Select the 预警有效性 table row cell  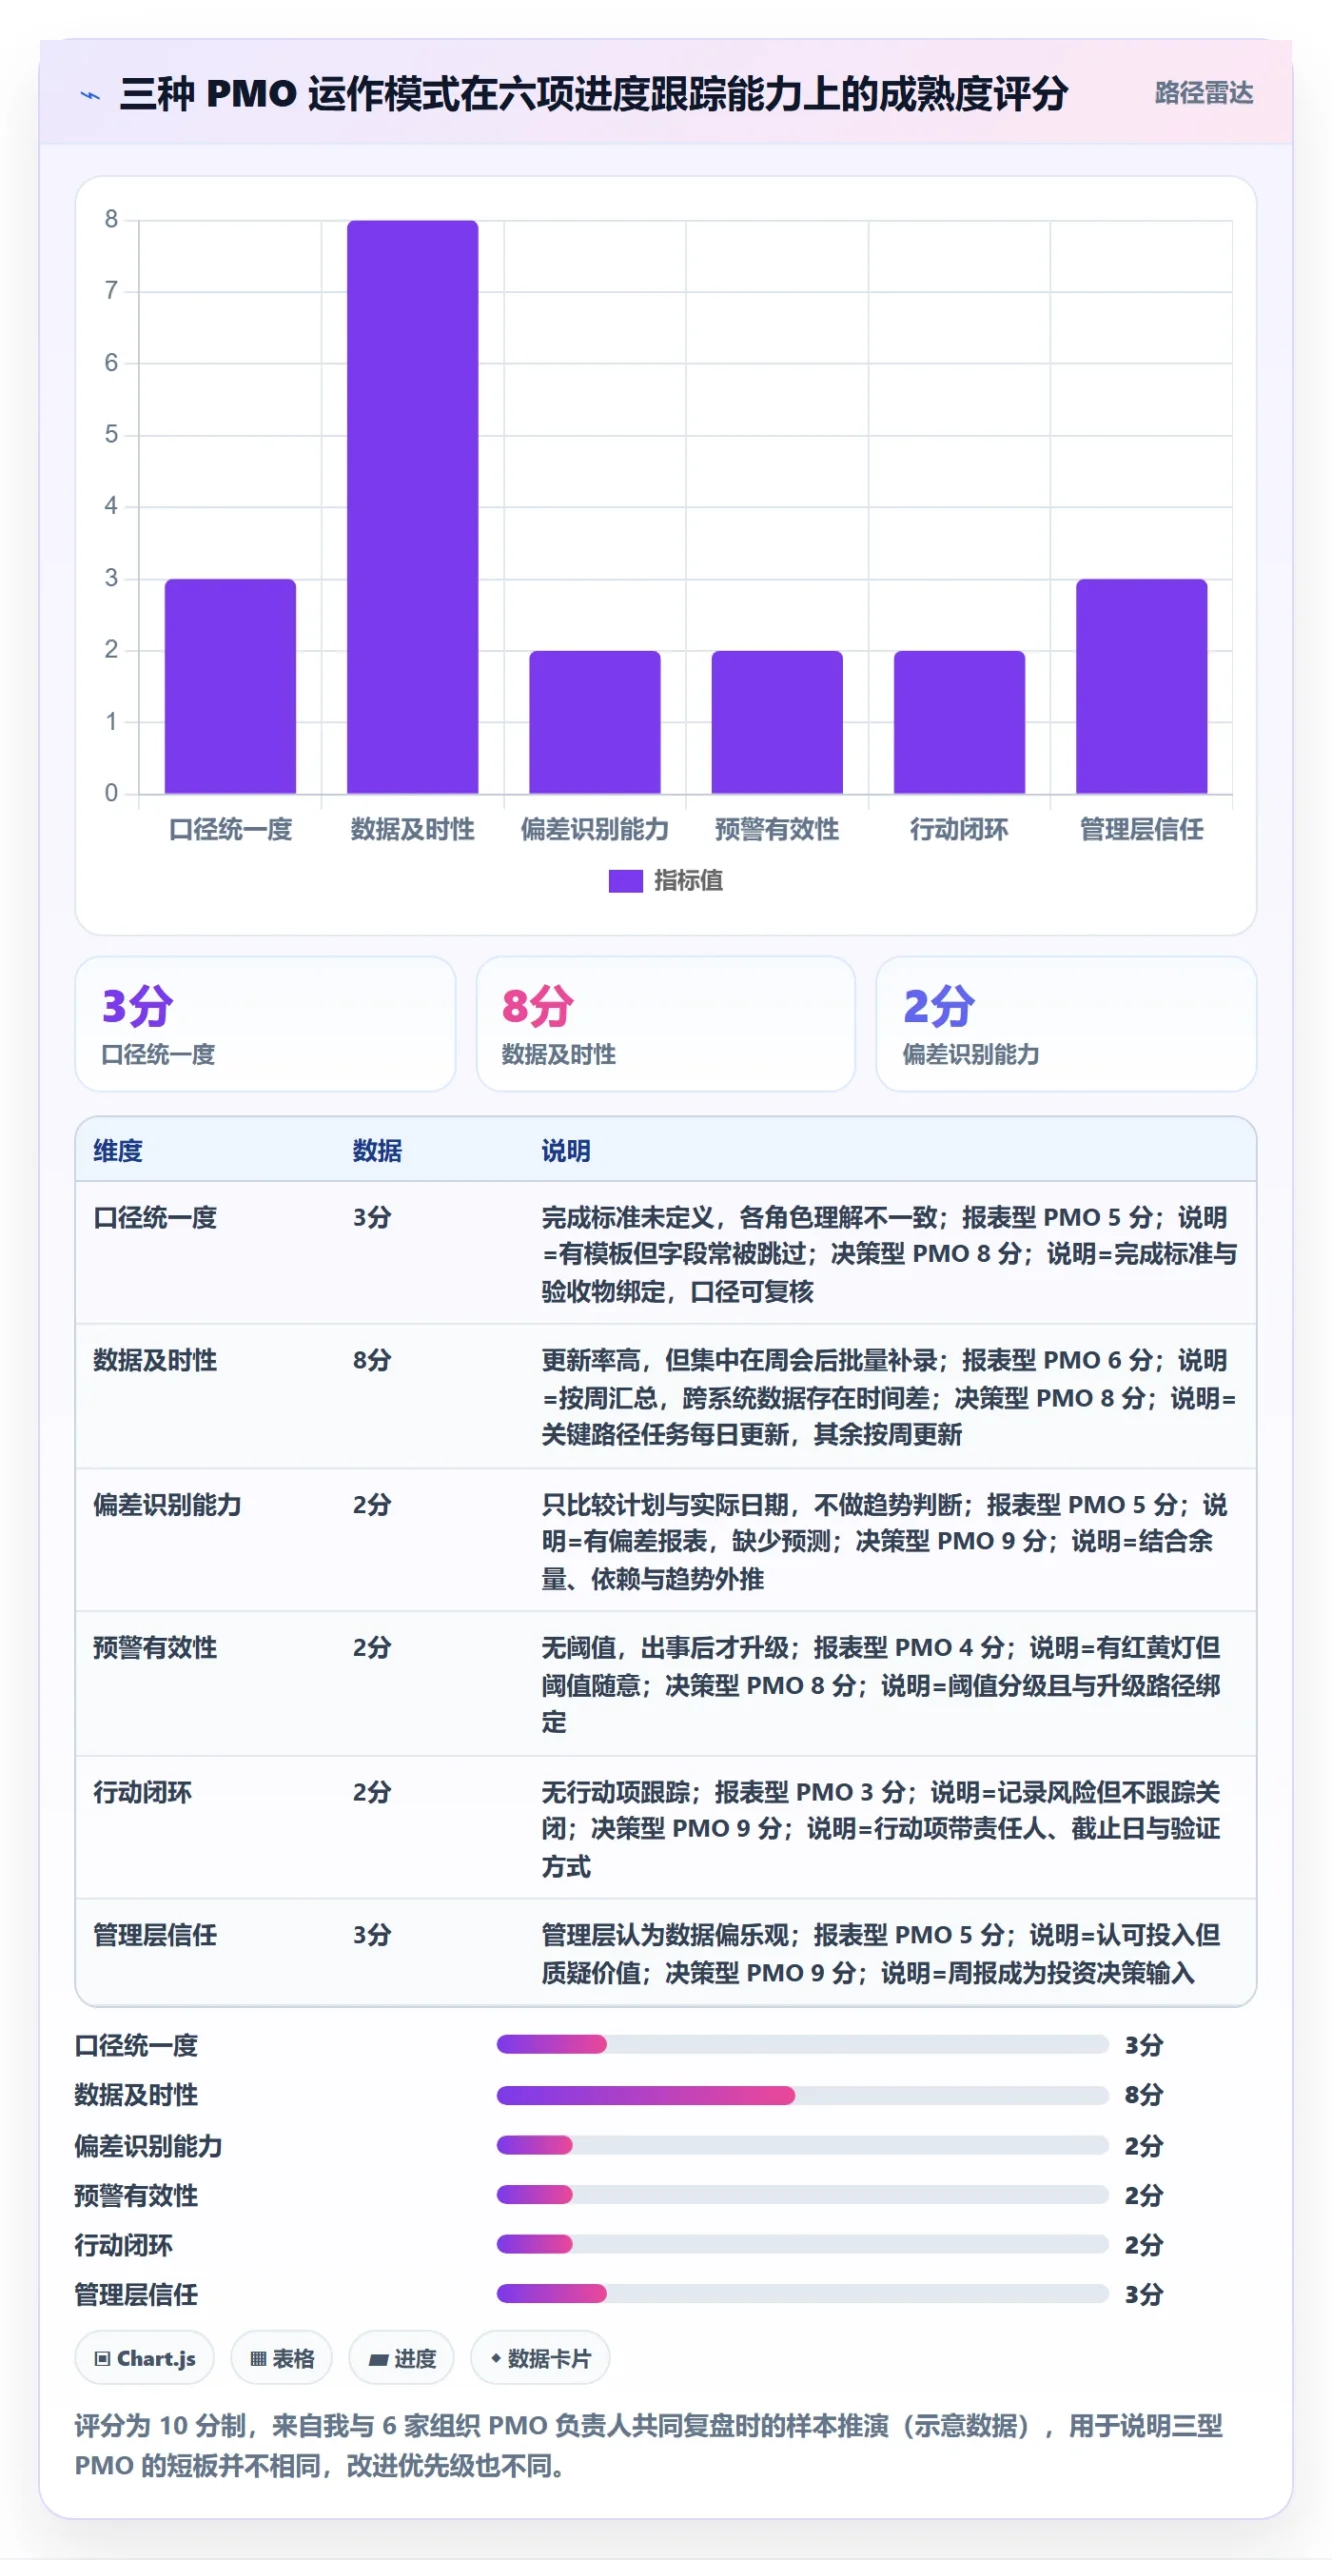point(155,1648)
